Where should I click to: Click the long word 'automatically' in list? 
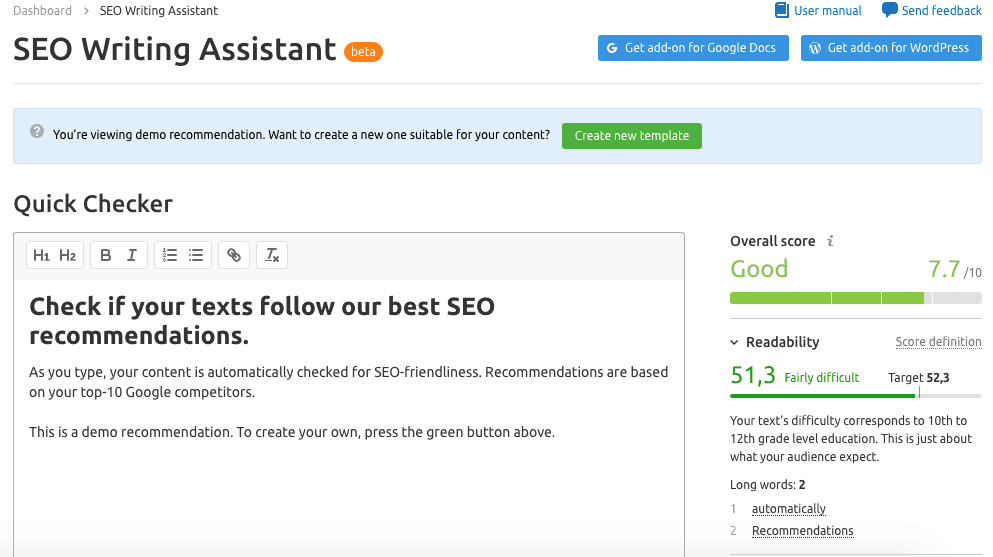click(x=788, y=509)
